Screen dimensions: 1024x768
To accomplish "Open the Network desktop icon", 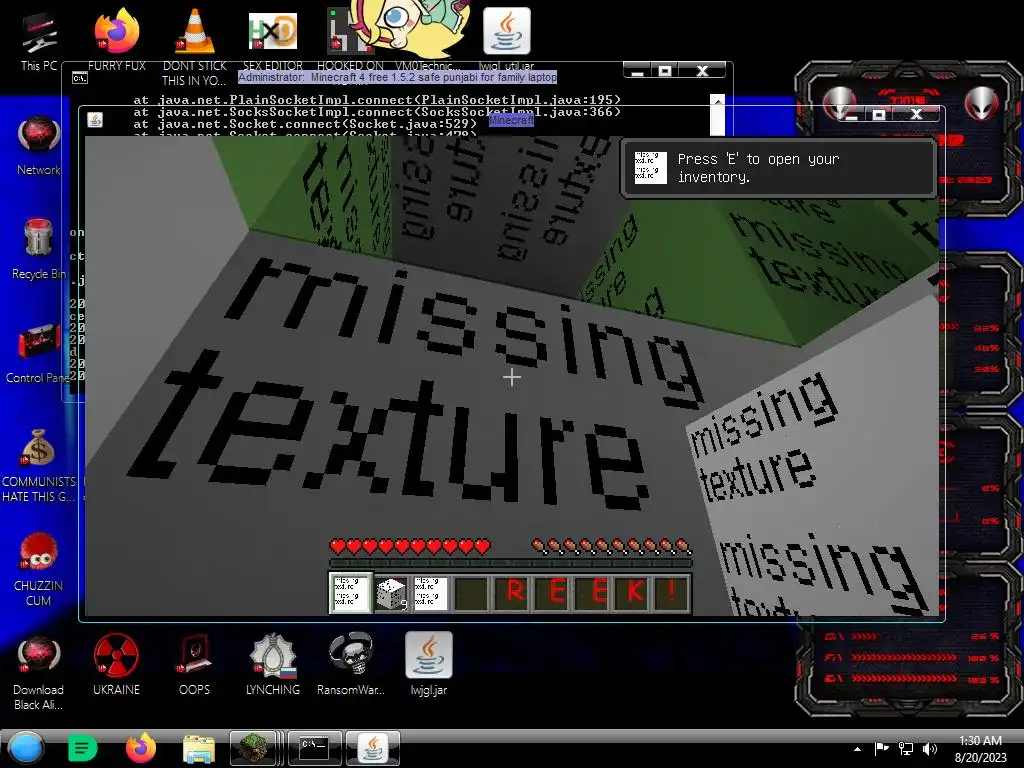I will [x=39, y=145].
